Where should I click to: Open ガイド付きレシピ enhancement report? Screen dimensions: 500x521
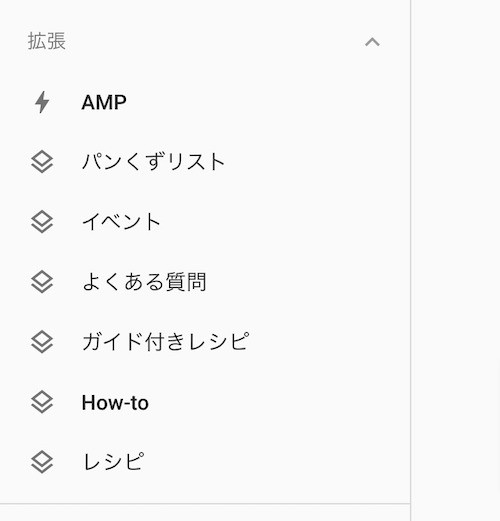[x=205, y=342]
